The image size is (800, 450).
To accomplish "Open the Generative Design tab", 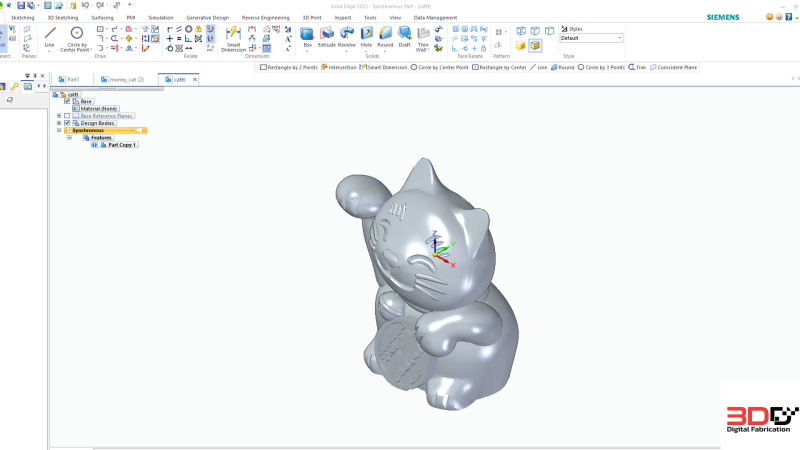I will (208, 17).
